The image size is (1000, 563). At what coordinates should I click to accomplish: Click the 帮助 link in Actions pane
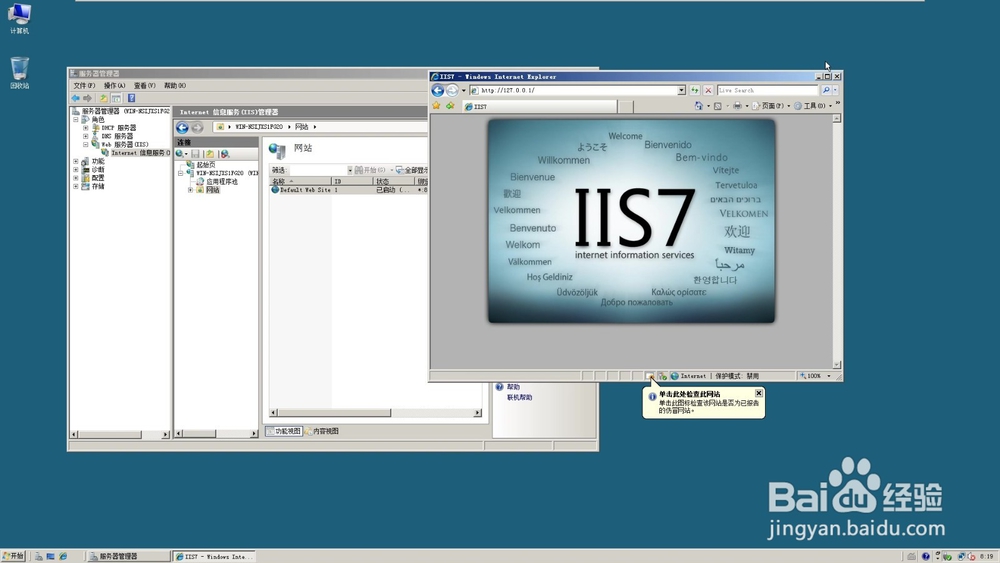click(x=513, y=386)
